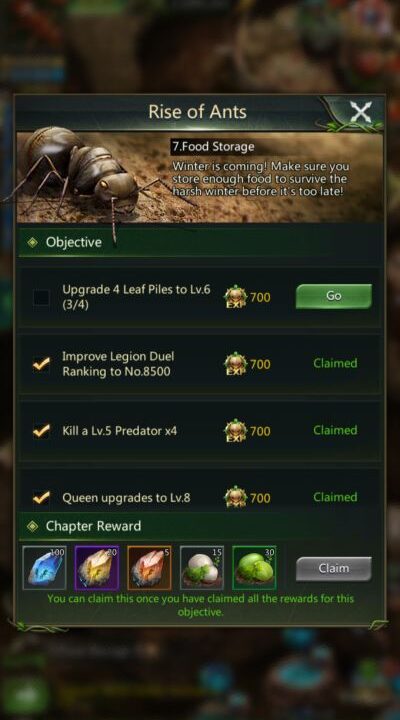
Task: Click the green Go button
Action: tap(334, 296)
